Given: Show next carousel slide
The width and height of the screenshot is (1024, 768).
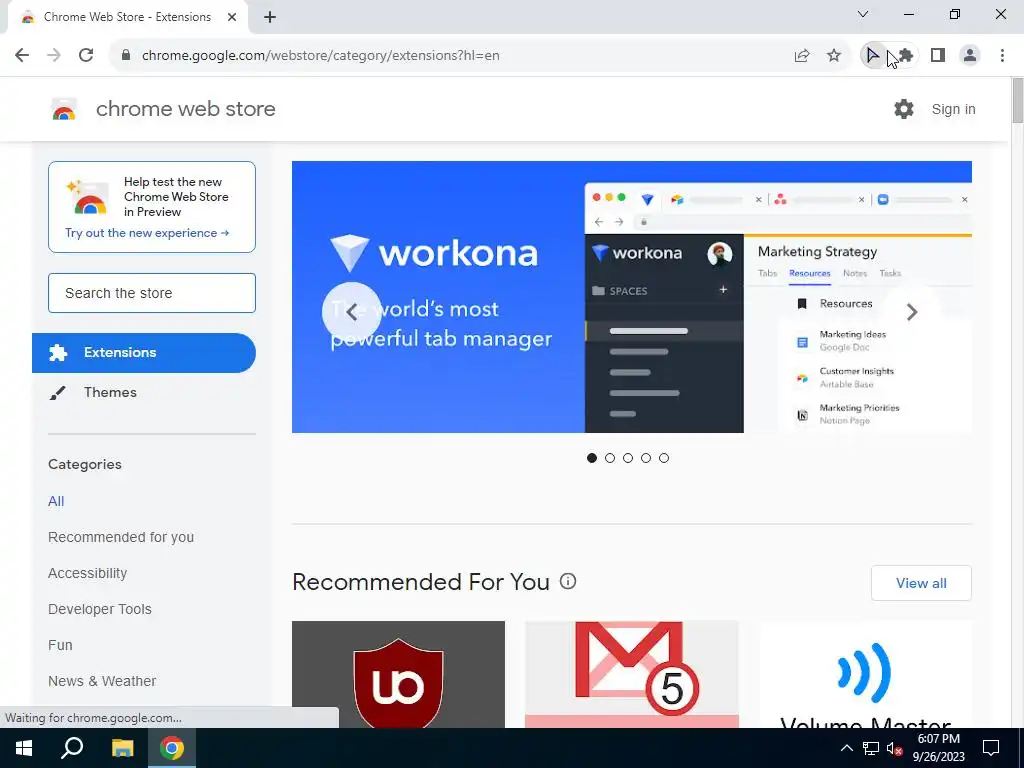Looking at the screenshot, I should click(912, 312).
